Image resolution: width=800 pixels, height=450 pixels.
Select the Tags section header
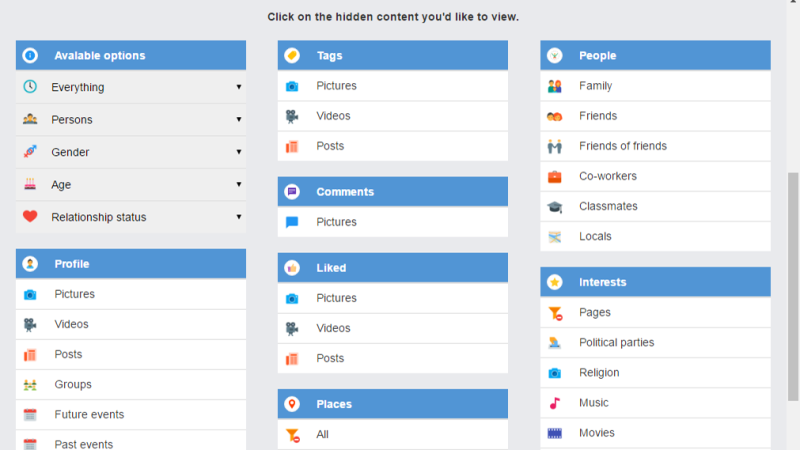(x=392, y=56)
